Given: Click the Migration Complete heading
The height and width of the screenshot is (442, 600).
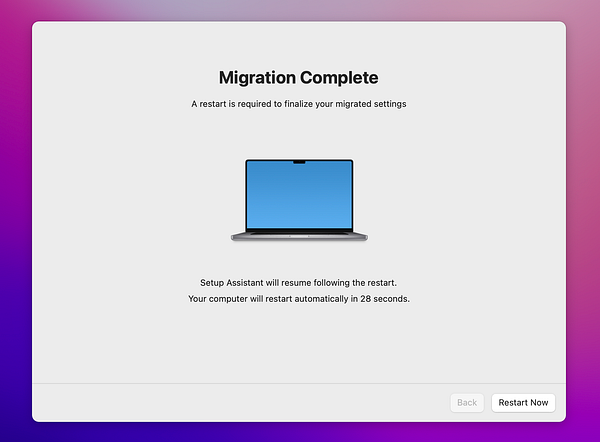Looking at the screenshot, I should coord(298,78).
